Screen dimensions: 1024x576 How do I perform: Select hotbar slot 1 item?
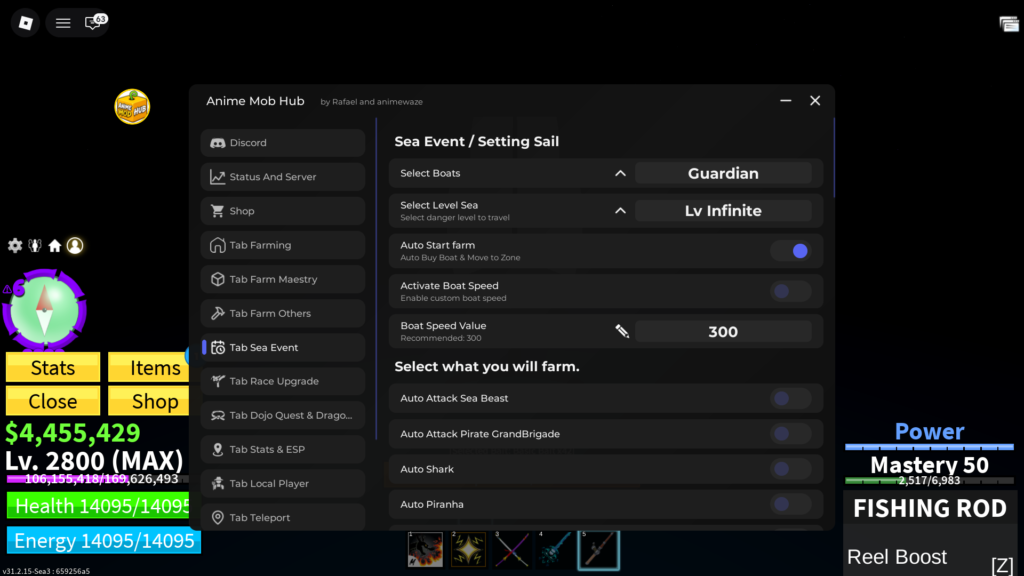(x=425, y=549)
